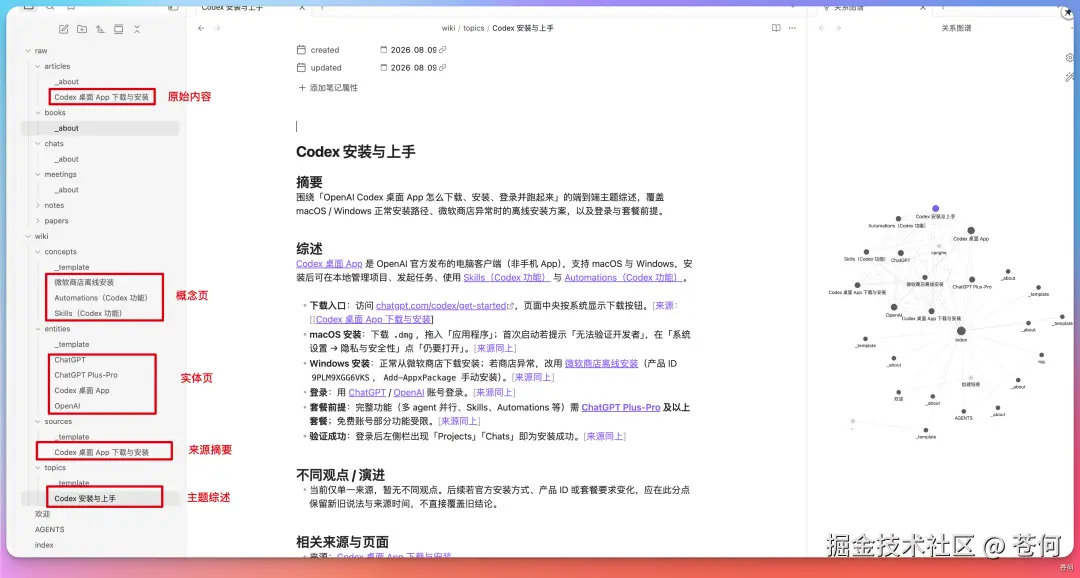1080x578 pixels.
Task: Open the ChatGPT entity note
Action: [x=70, y=360]
